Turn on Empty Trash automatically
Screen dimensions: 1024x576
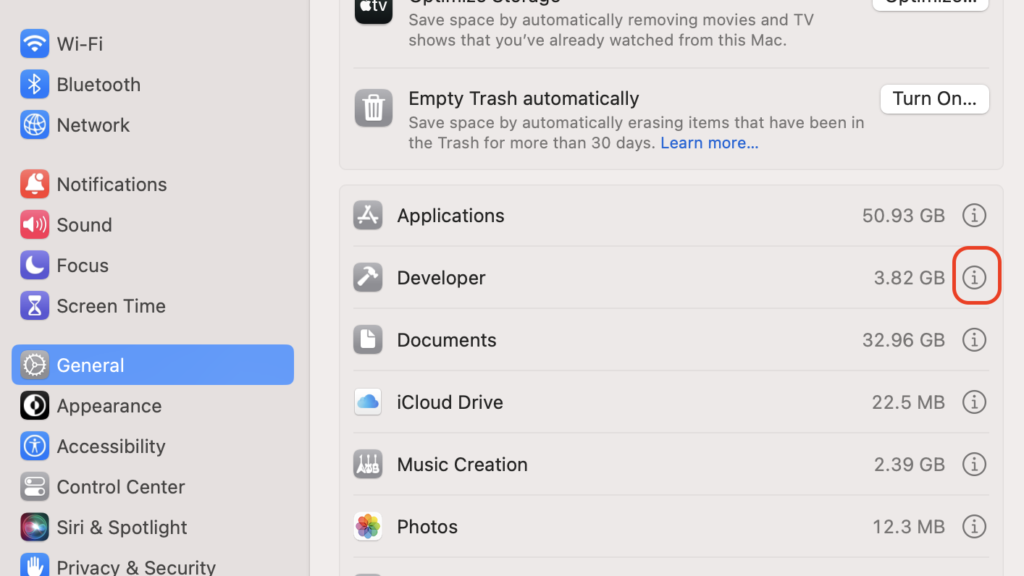point(934,98)
